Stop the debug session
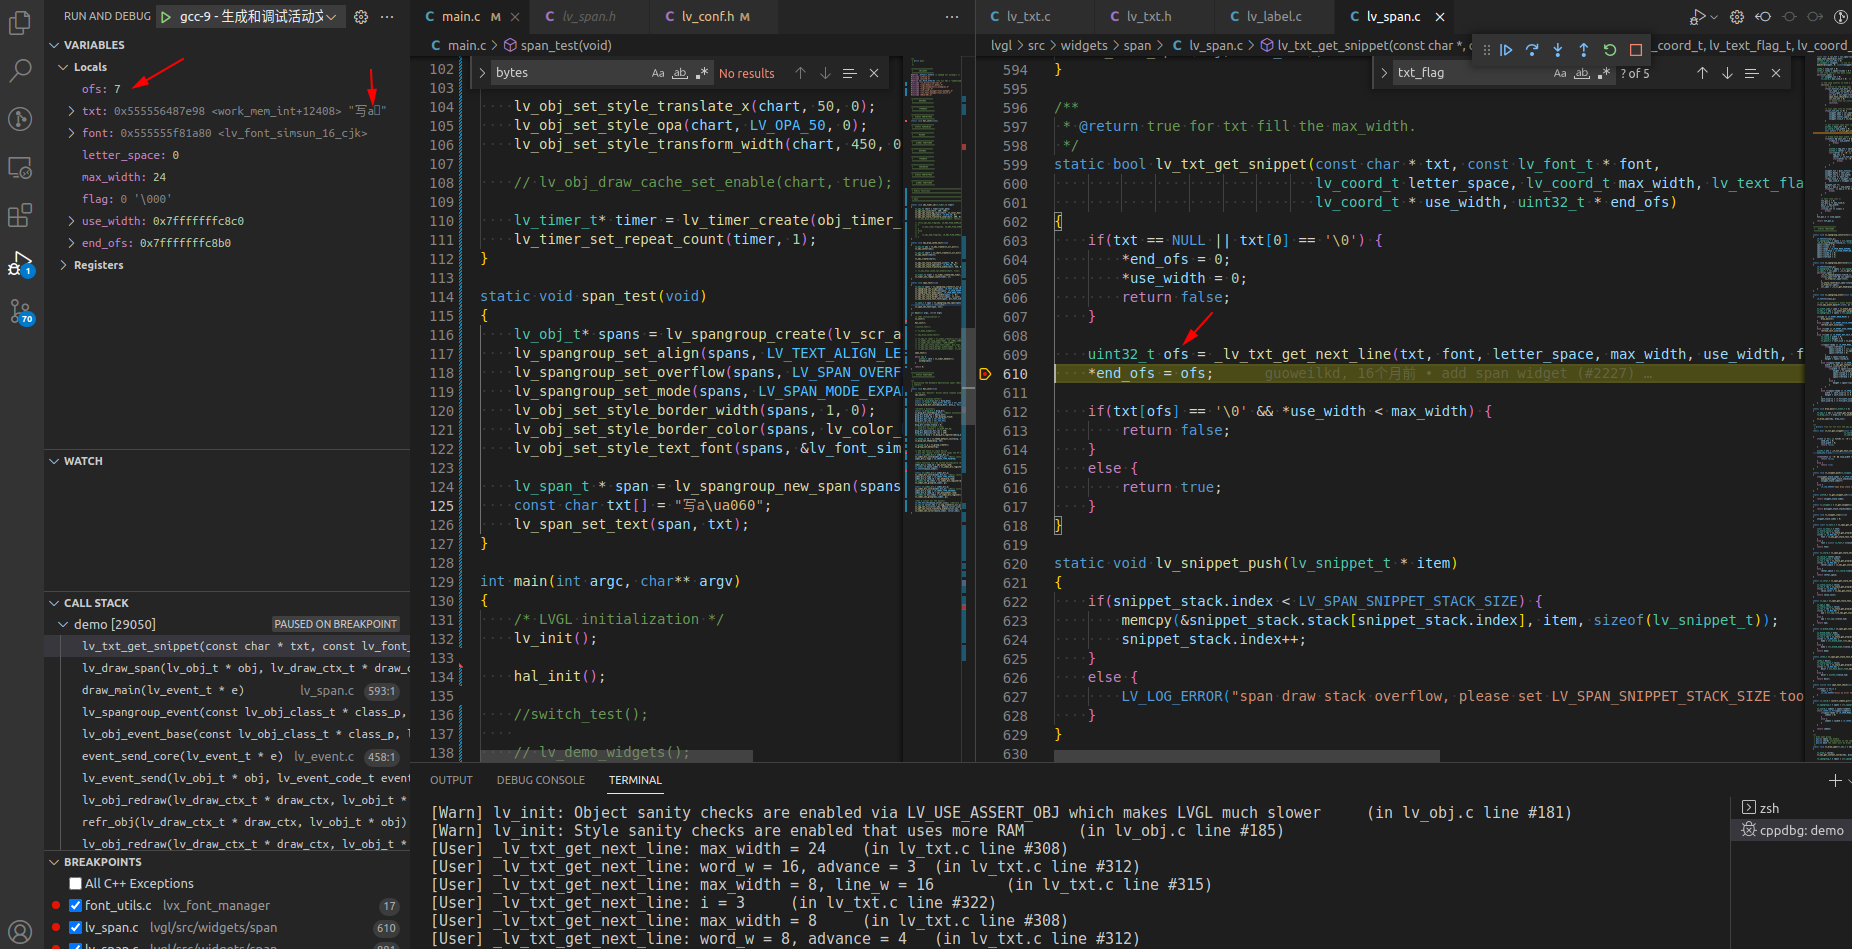The image size is (1852, 949). click(1636, 50)
